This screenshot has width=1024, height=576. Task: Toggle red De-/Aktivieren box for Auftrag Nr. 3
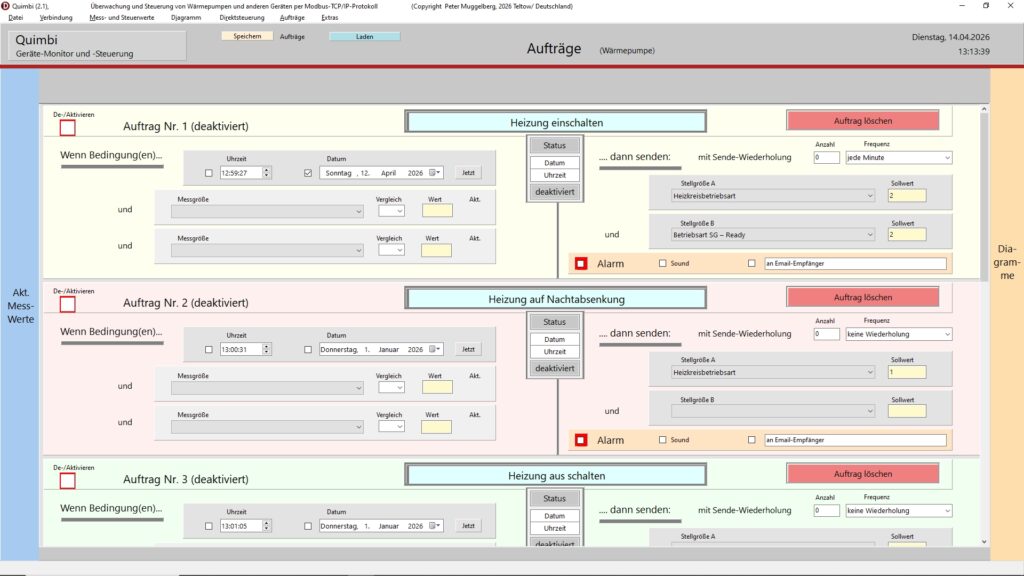point(67,481)
